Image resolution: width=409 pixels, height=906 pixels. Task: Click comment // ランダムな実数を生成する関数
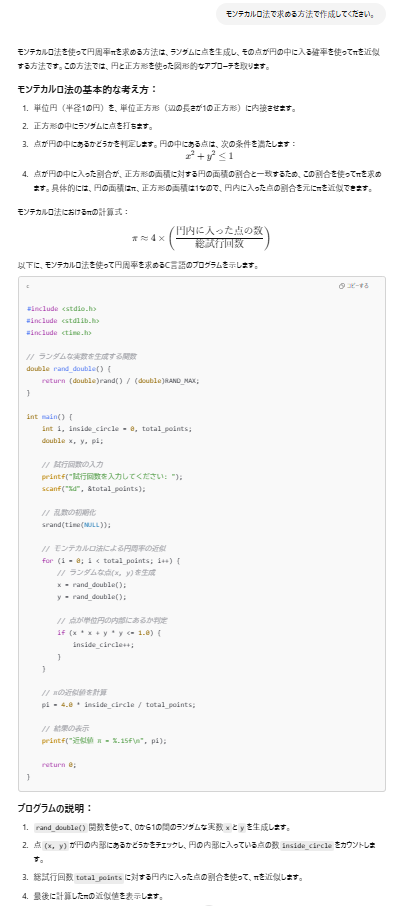(81, 356)
